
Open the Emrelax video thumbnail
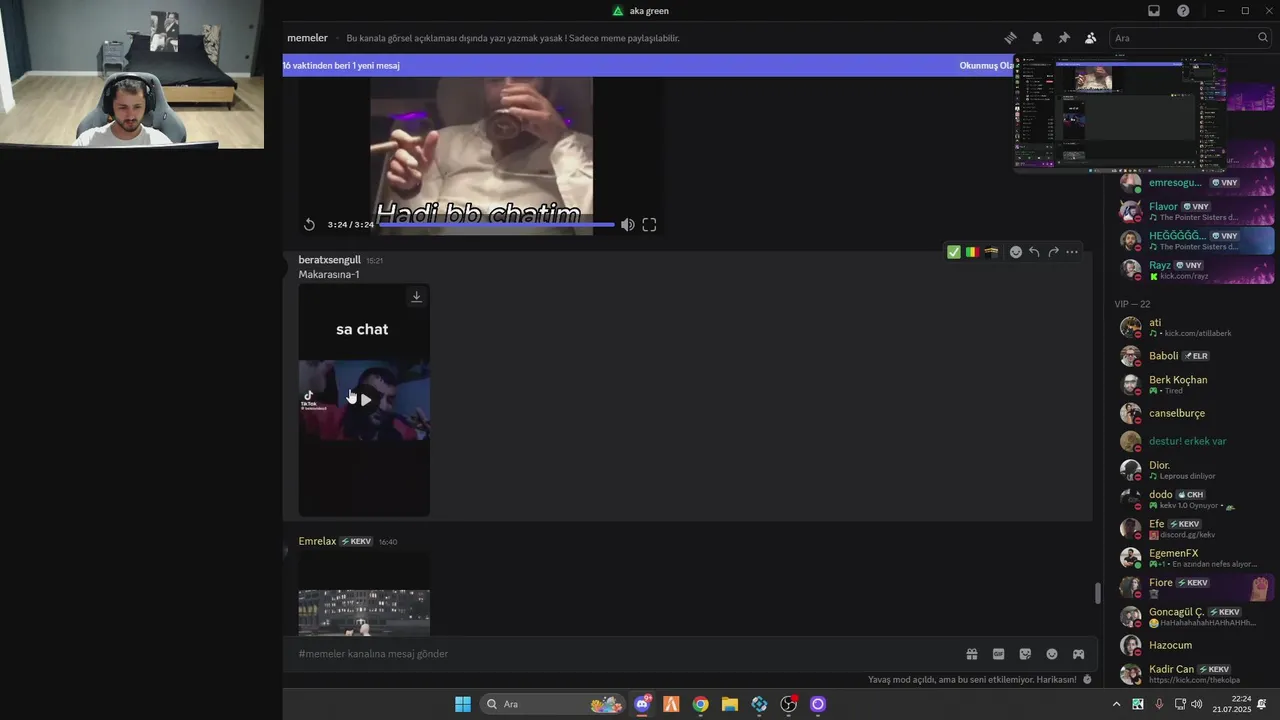click(364, 595)
